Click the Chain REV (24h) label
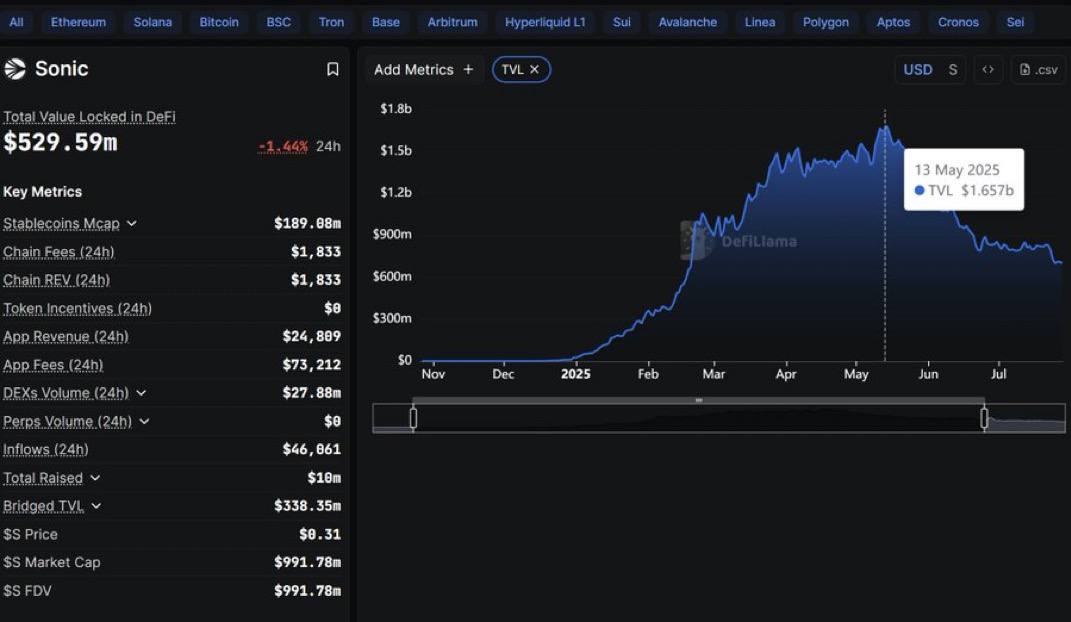This screenshot has height=622, width=1071. 57,280
